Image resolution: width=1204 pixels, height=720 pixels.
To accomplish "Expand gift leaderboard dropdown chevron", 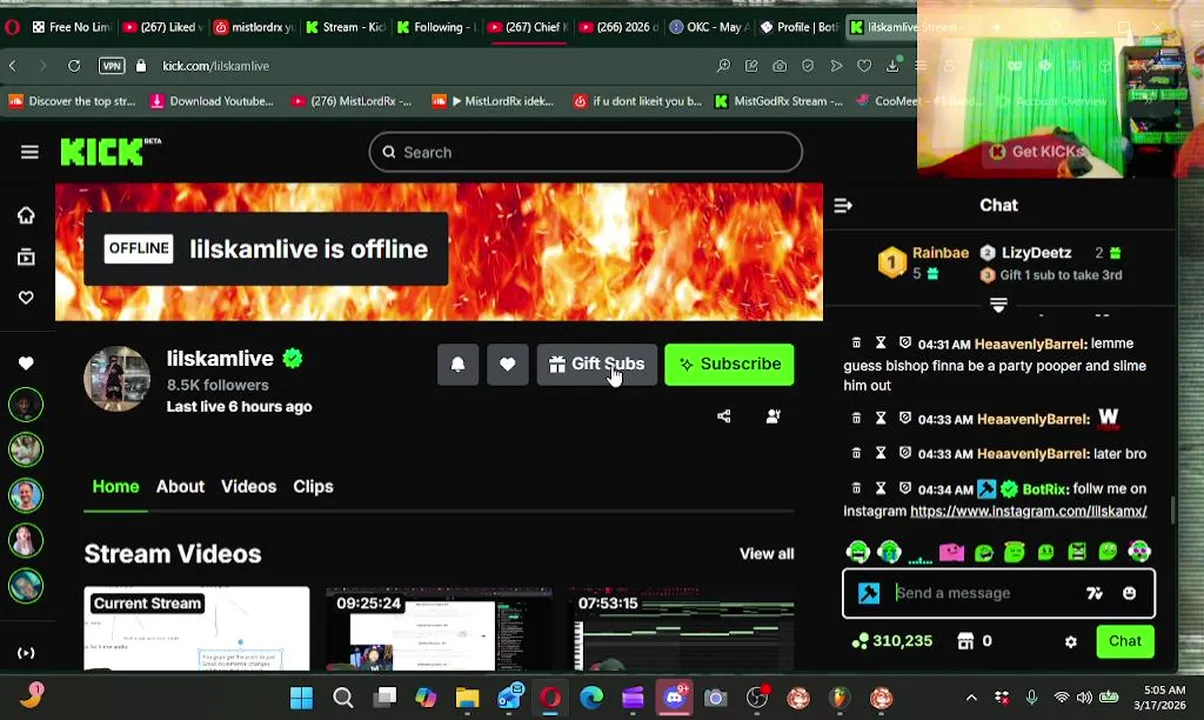I will [998, 304].
